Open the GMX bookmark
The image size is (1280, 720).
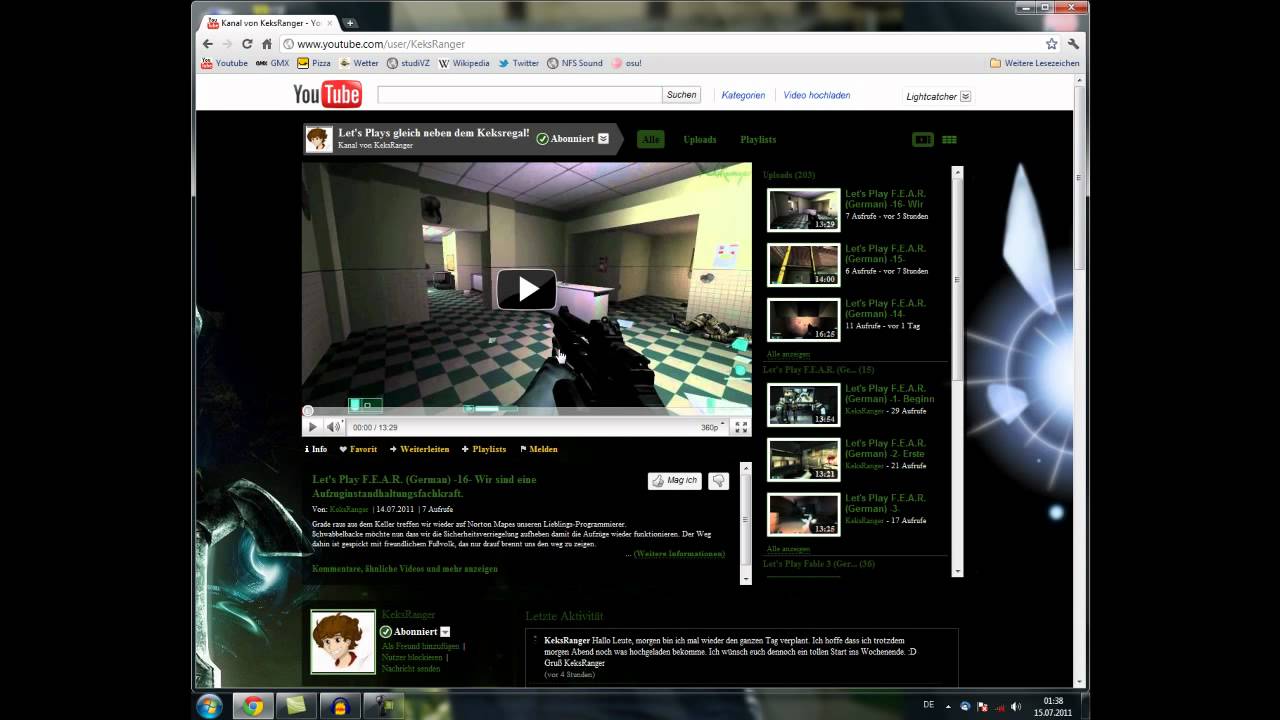(x=272, y=63)
